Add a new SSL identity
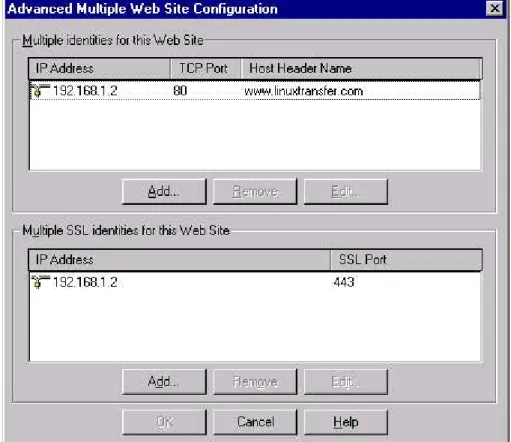Screen dimensions: 511x442 tap(164, 382)
